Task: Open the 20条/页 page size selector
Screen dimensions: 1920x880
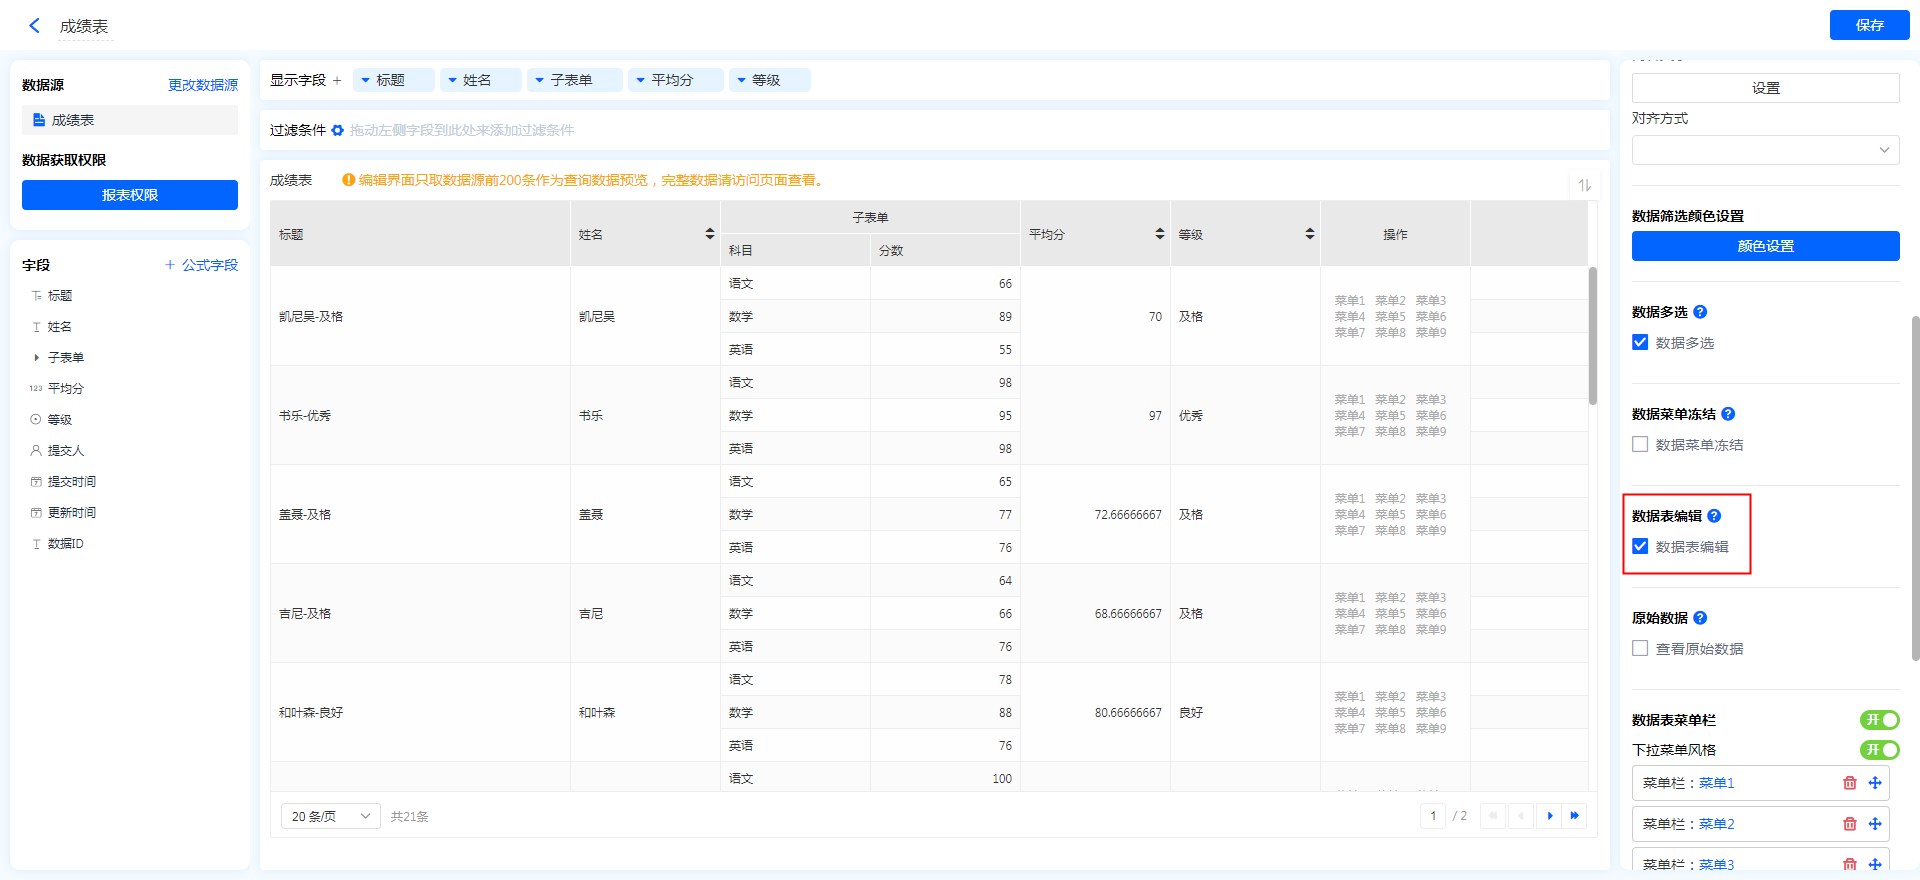Action: coord(330,816)
